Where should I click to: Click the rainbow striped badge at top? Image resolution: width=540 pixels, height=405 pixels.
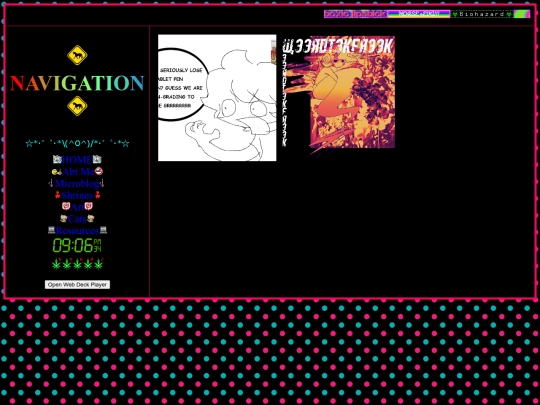point(419,14)
